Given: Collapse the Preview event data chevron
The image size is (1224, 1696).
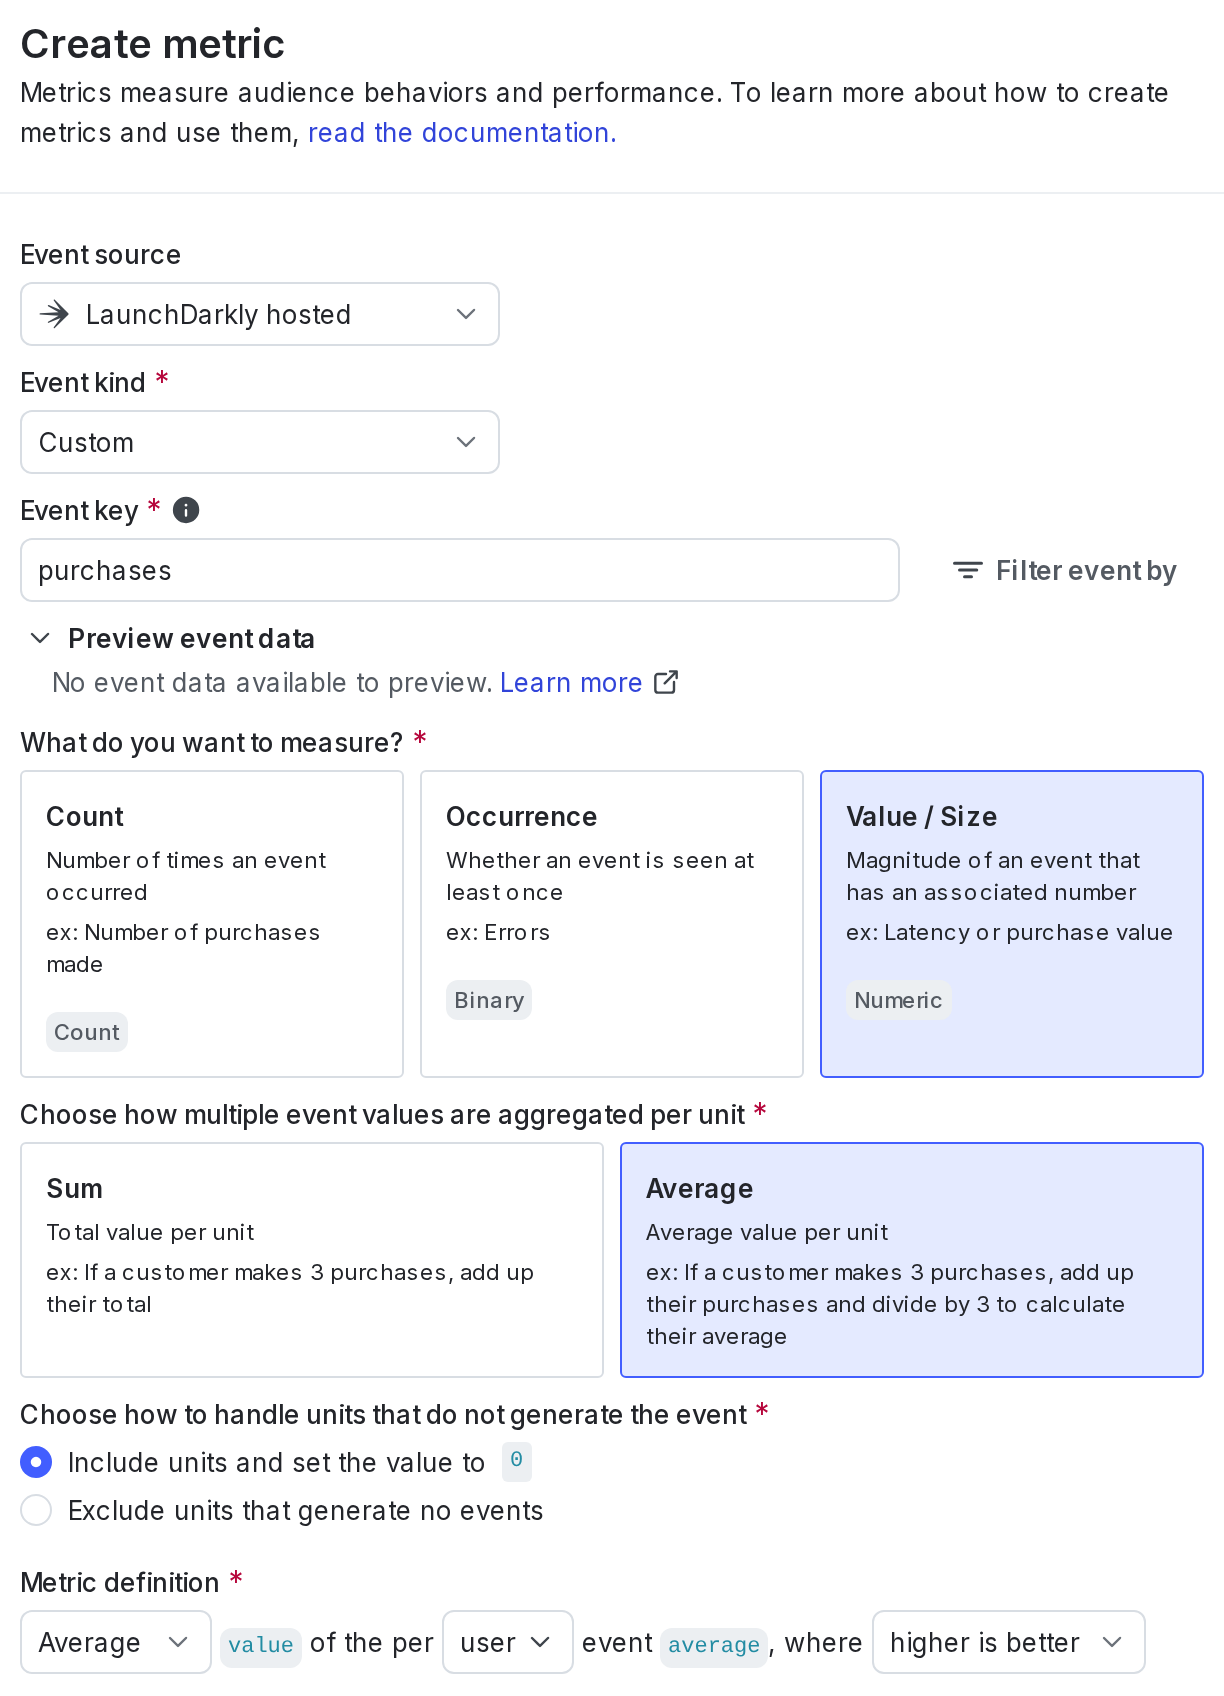Looking at the screenshot, I should [40, 638].
